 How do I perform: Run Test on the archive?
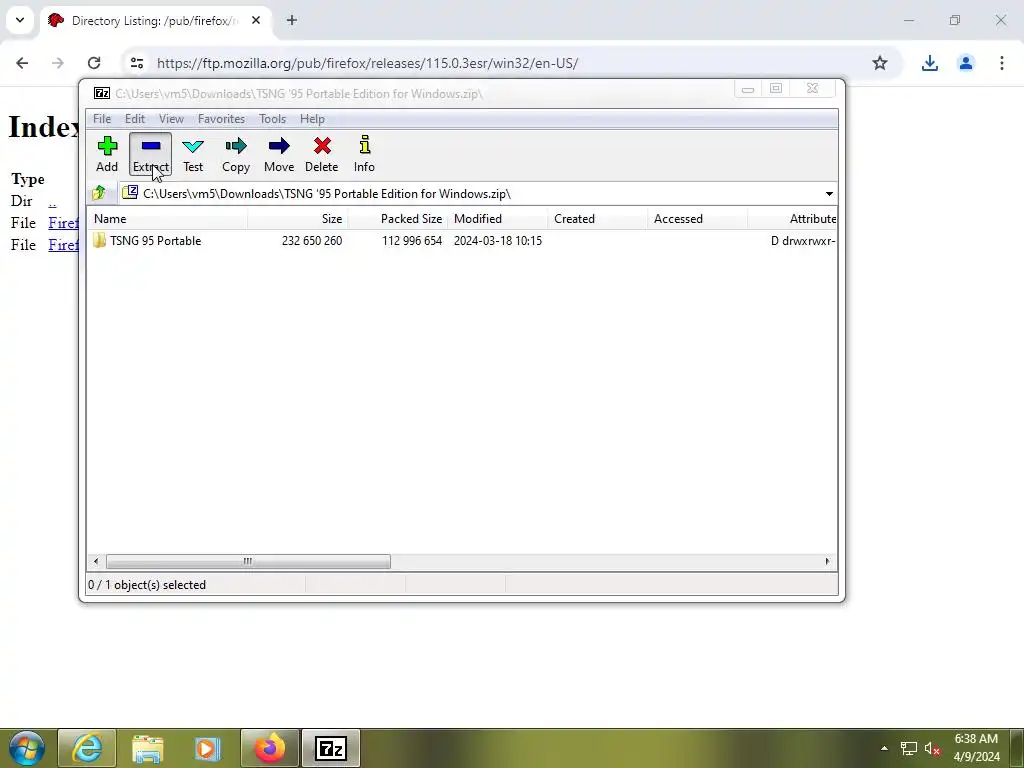(x=193, y=154)
